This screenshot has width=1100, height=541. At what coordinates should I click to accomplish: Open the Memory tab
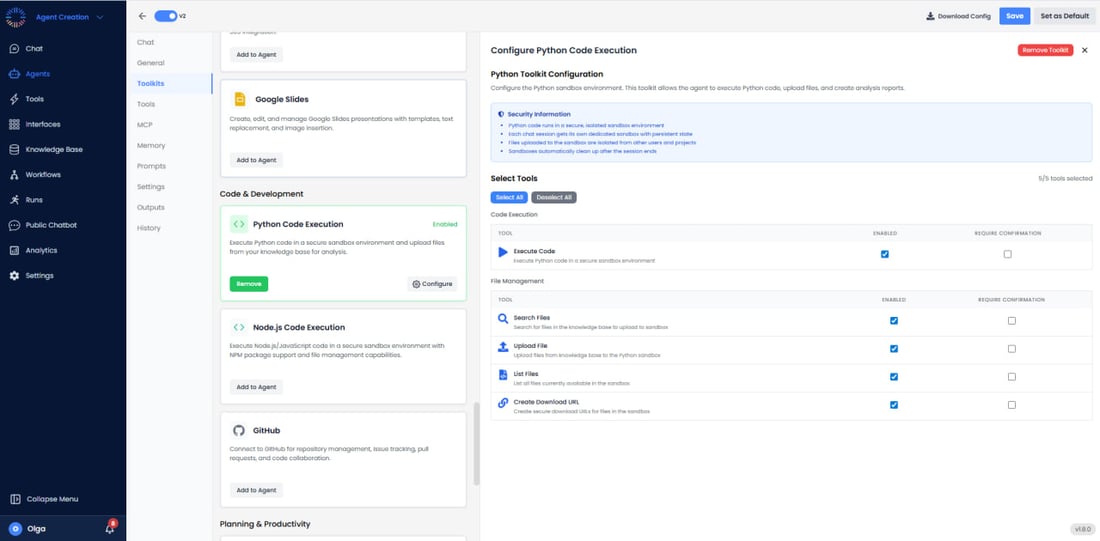(x=151, y=145)
